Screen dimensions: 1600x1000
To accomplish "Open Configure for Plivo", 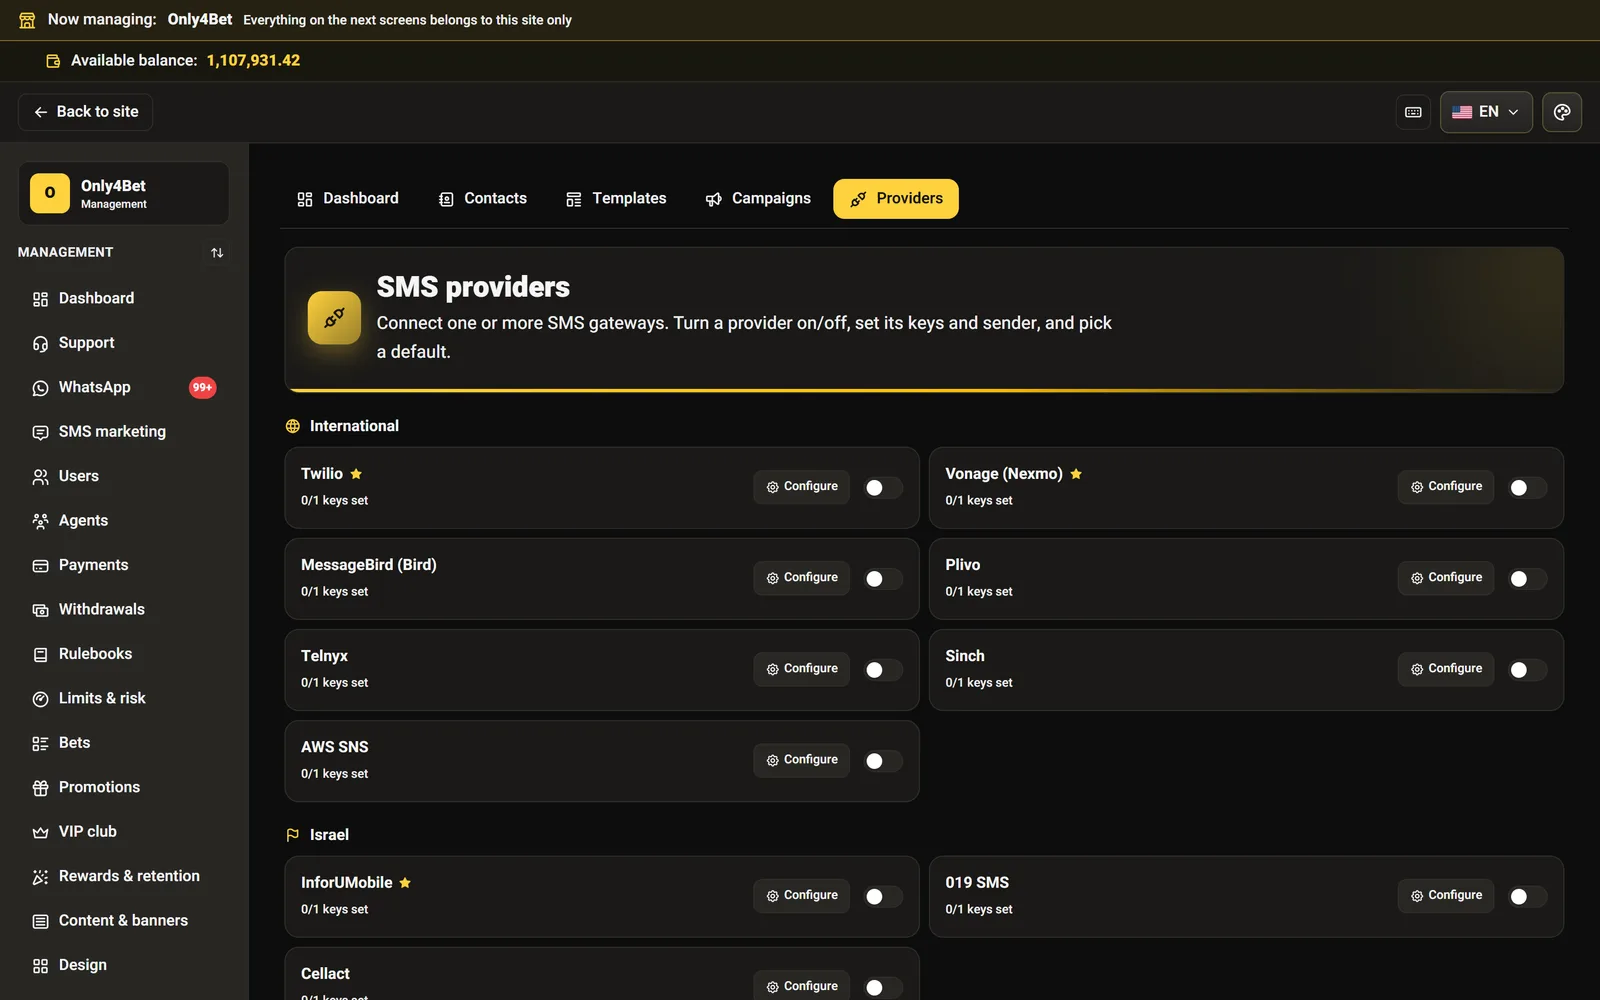I will coord(1446,578).
